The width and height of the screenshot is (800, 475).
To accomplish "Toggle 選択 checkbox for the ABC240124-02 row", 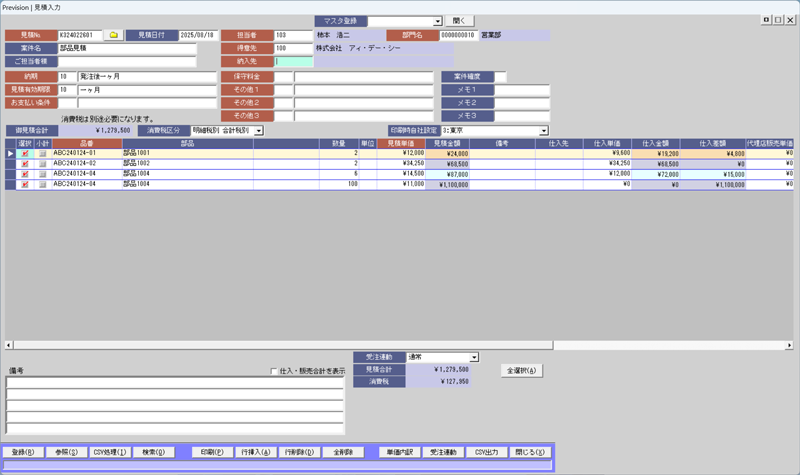I will click(25, 163).
